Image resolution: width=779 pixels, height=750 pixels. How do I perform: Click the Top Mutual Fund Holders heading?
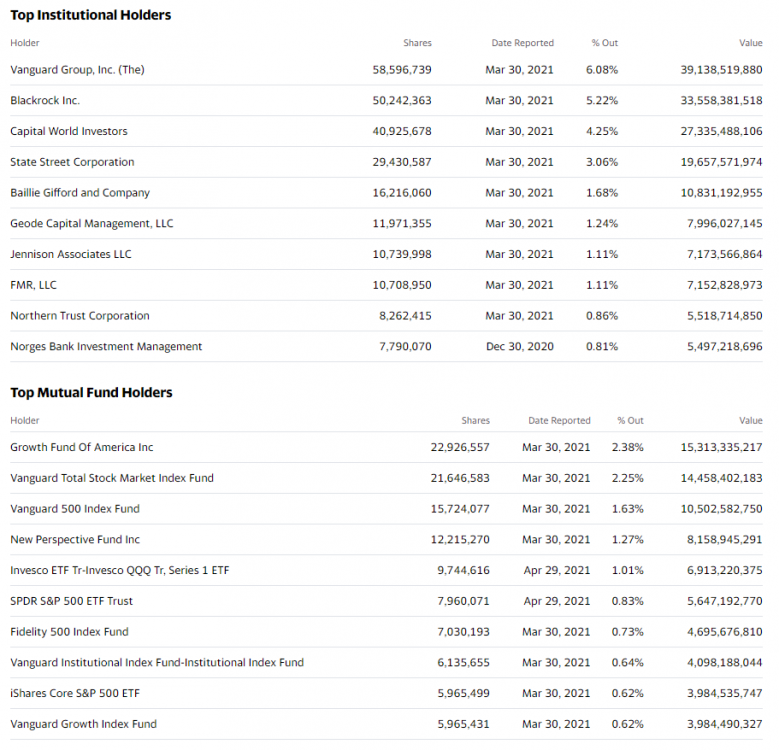click(91, 393)
